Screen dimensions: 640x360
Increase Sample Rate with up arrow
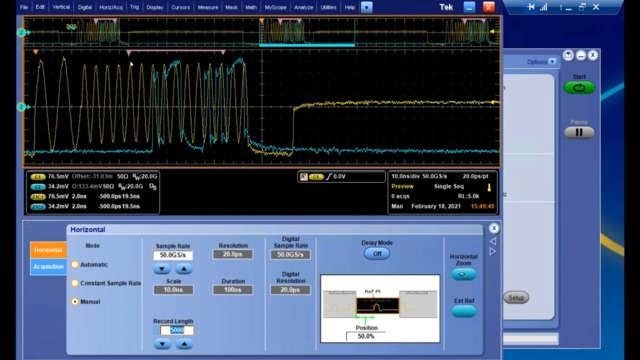coord(184,269)
